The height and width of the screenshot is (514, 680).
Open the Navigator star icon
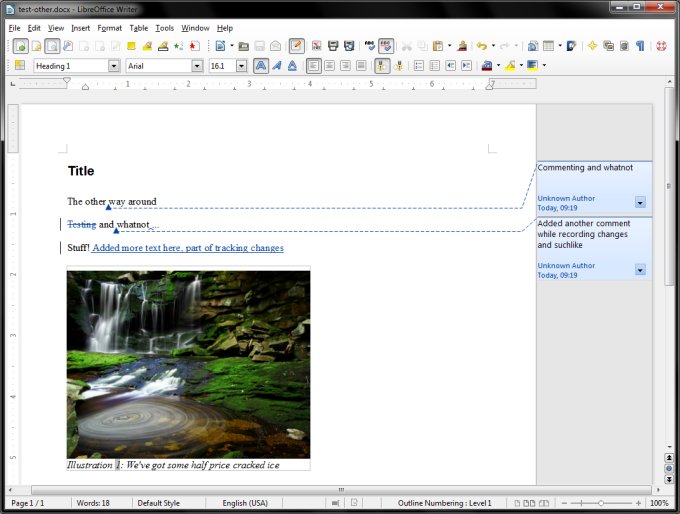592,46
